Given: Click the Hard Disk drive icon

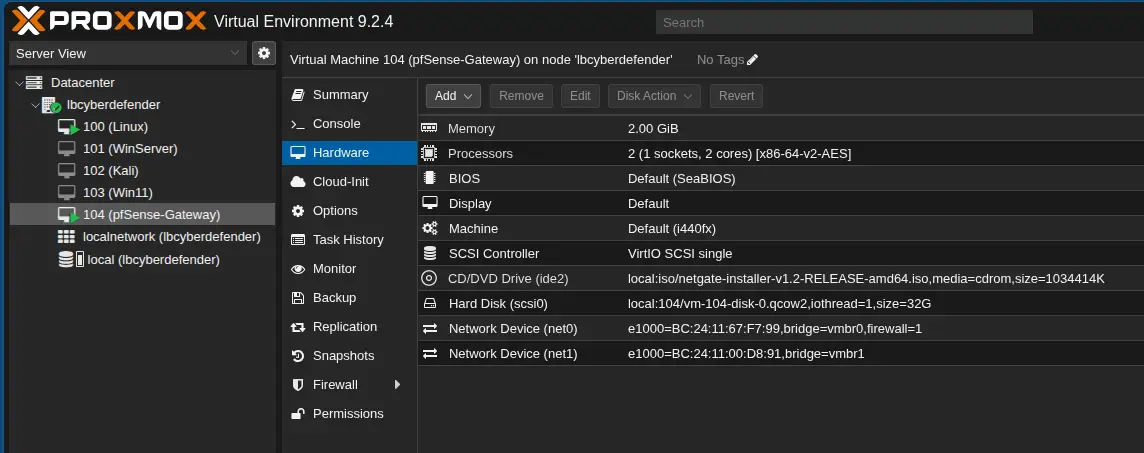Looking at the screenshot, I should 430,303.
